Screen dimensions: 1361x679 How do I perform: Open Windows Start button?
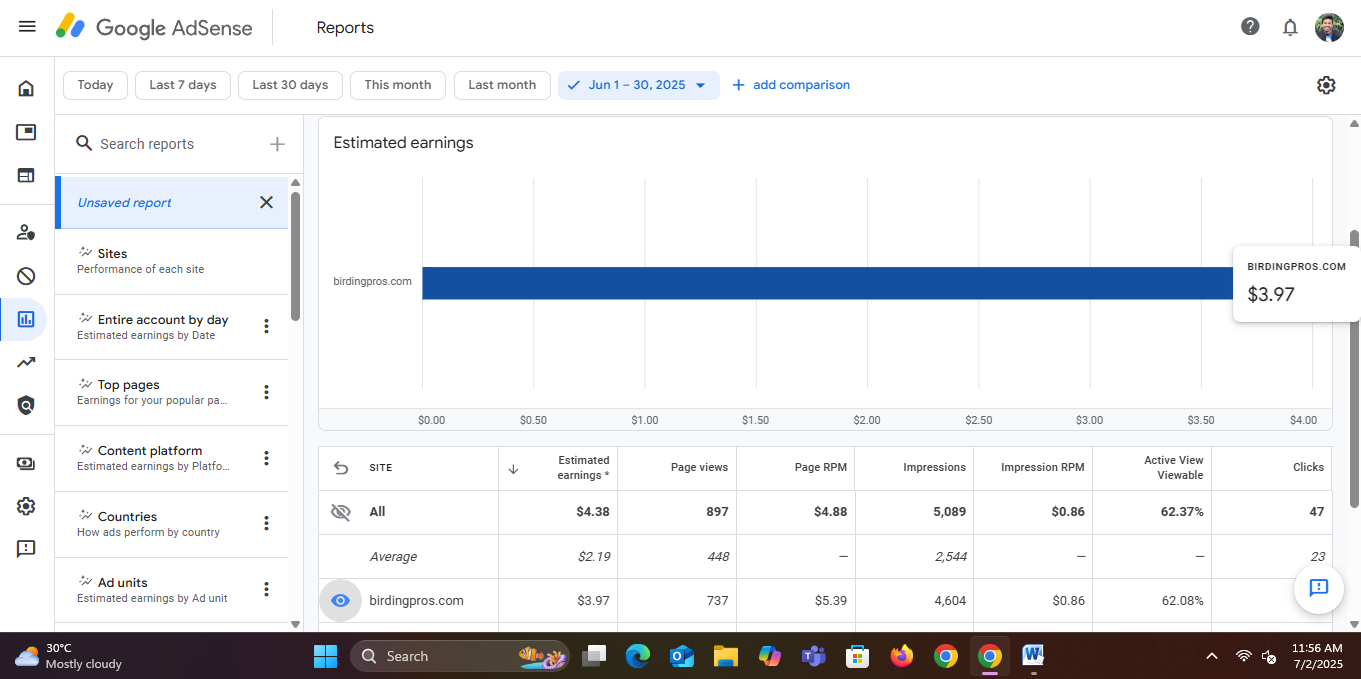pyautogui.click(x=325, y=656)
